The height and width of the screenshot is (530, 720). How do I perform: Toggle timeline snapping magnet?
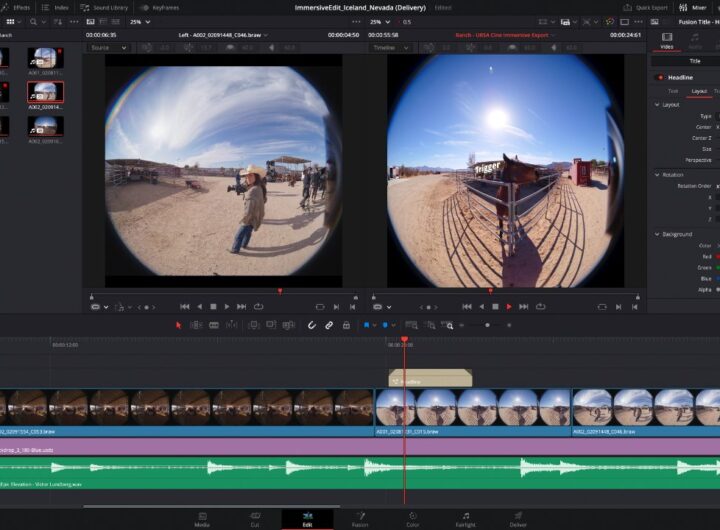point(311,325)
